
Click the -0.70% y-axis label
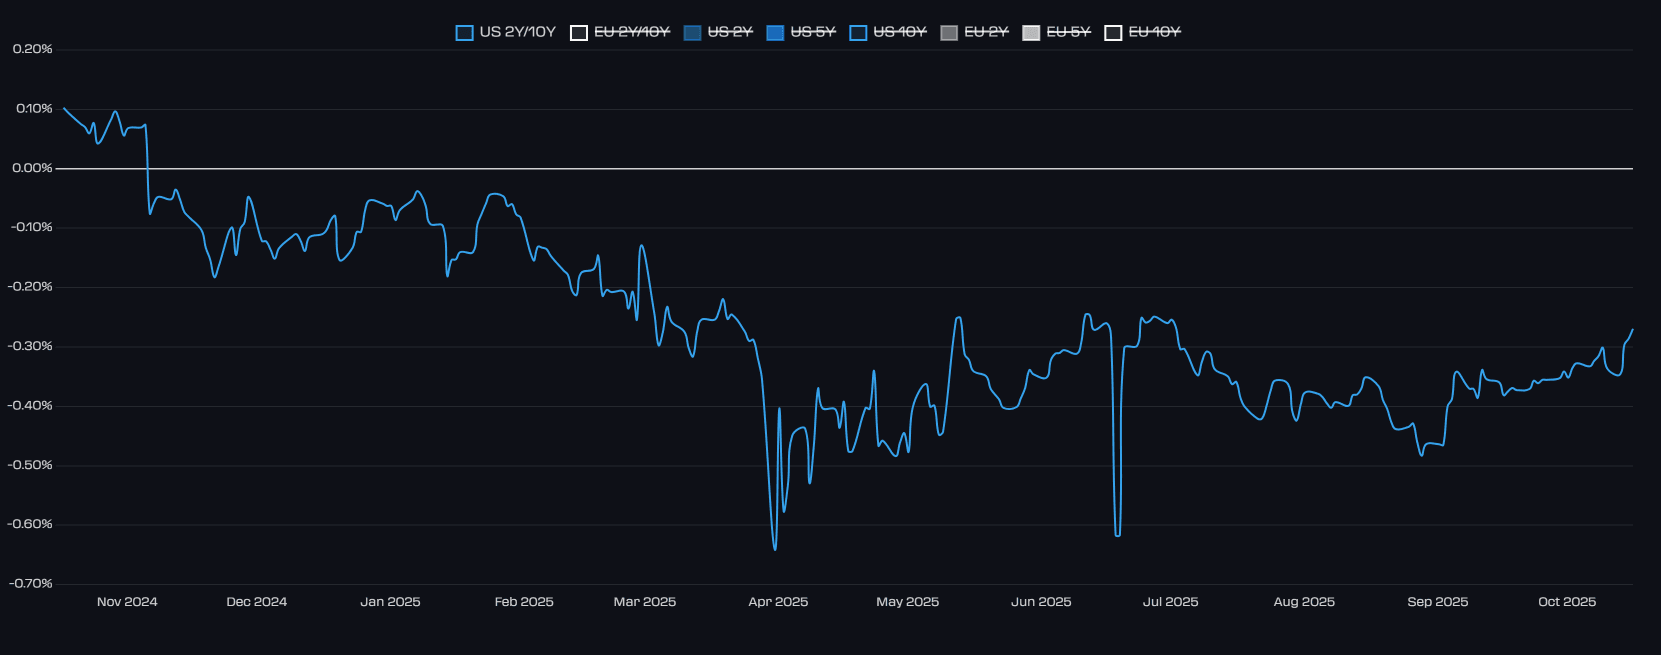[x=30, y=583]
